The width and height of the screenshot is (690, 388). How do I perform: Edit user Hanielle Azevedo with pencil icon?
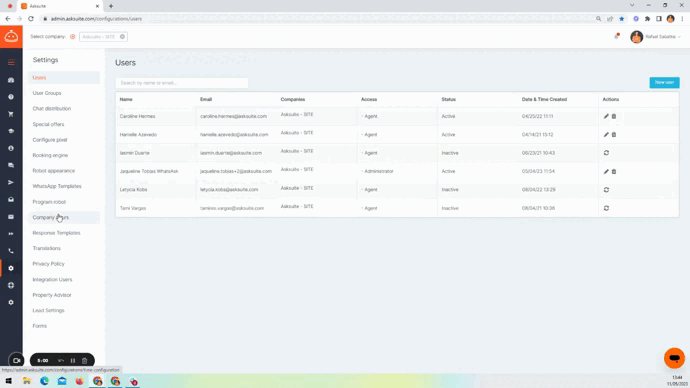[606, 135]
